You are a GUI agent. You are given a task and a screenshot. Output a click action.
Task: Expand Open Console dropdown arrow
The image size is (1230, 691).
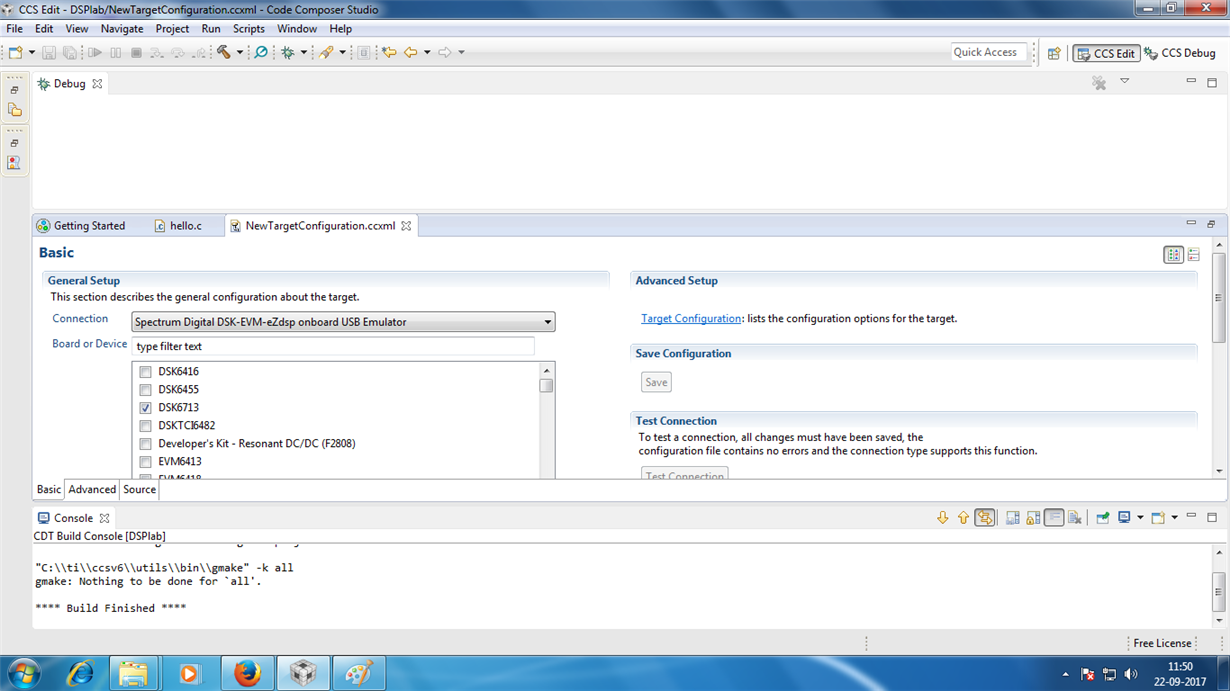click(1174, 518)
